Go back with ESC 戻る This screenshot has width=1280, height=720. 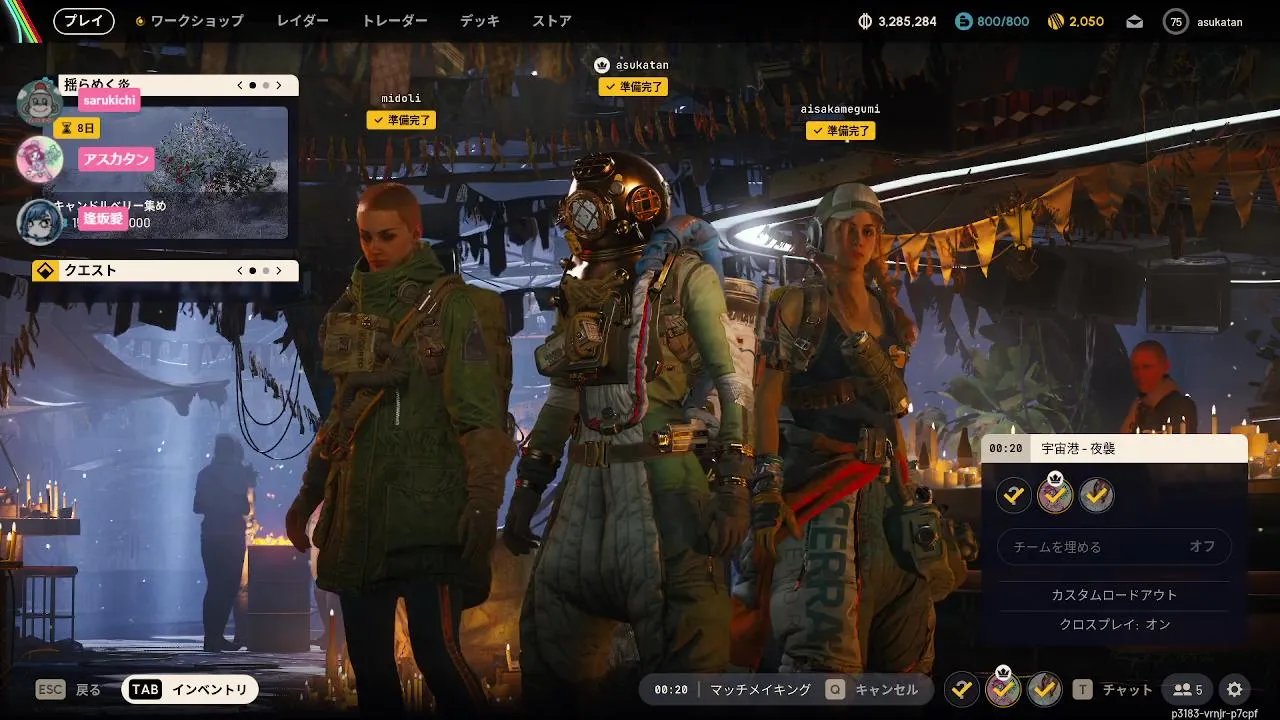click(68, 690)
